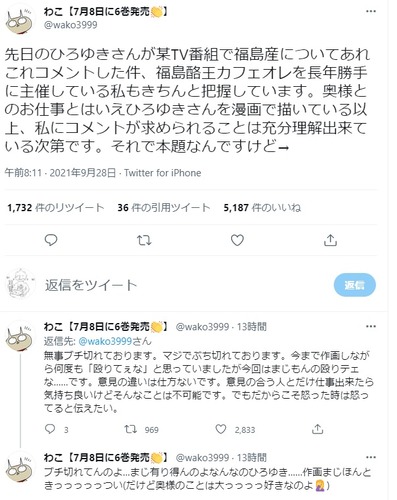Open the tweet timestamp 午前8:11 2021年9月28日

click(60, 173)
